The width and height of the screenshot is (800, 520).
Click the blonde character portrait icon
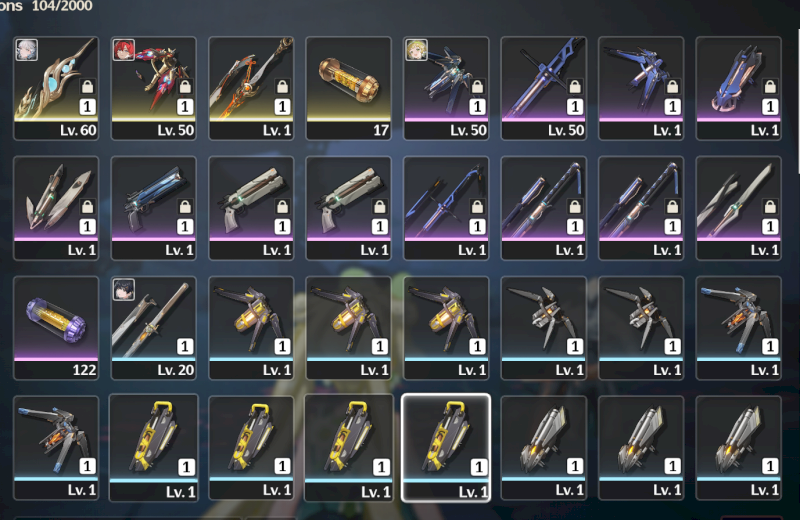click(416, 50)
